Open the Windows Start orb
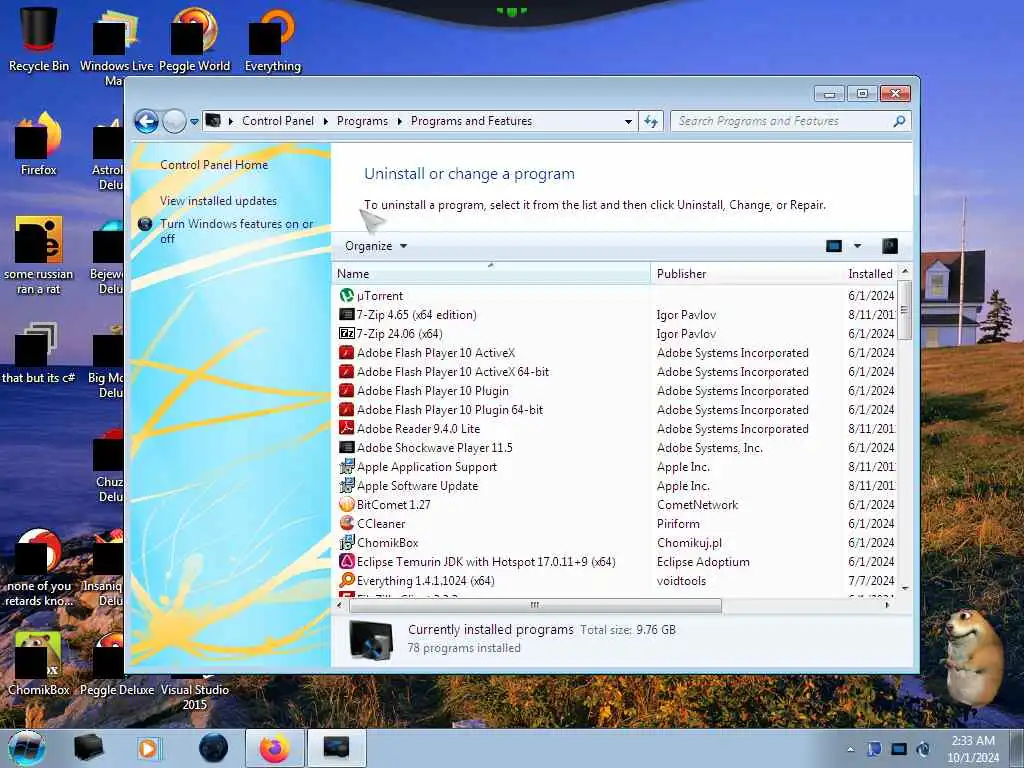Image resolution: width=1024 pixels, height=768 pixels. [27, 748]
